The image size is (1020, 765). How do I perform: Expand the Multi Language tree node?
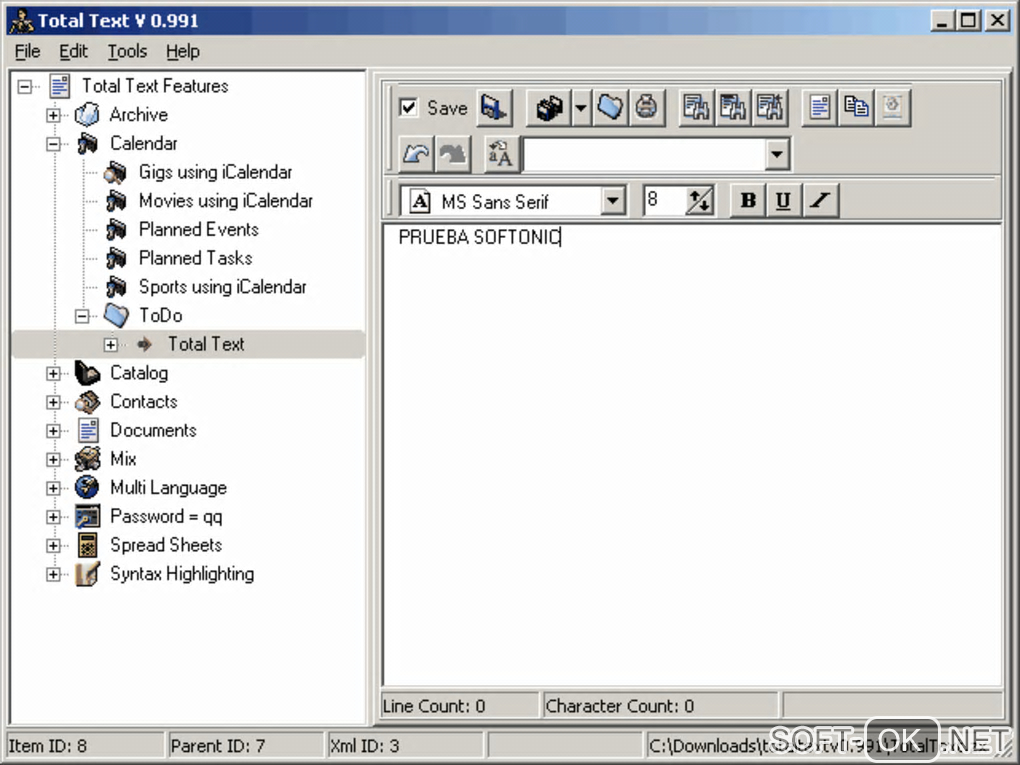point(53,488)
